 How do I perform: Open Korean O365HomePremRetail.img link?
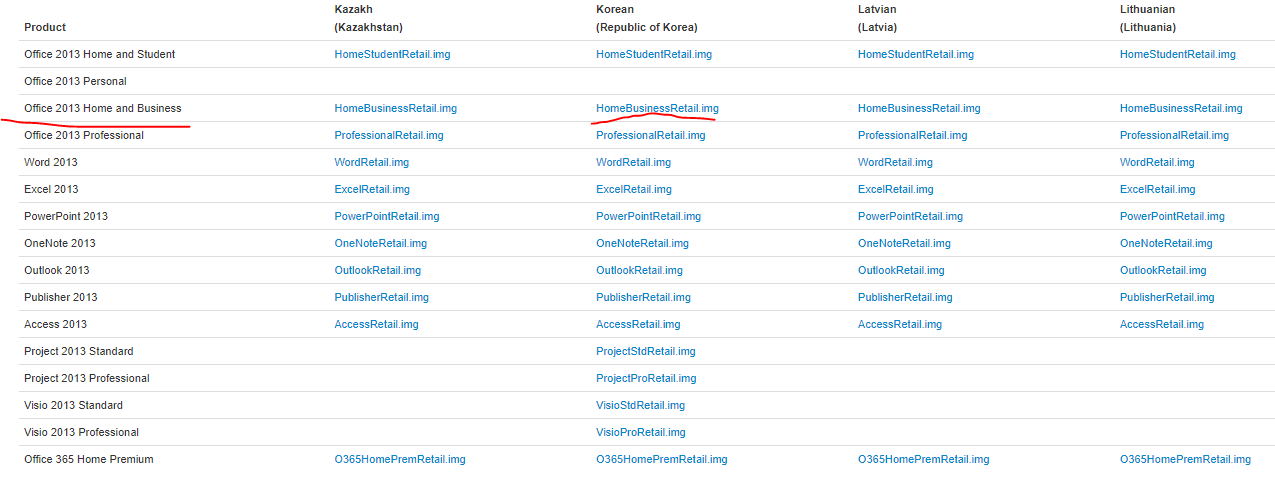click(662, 459)
